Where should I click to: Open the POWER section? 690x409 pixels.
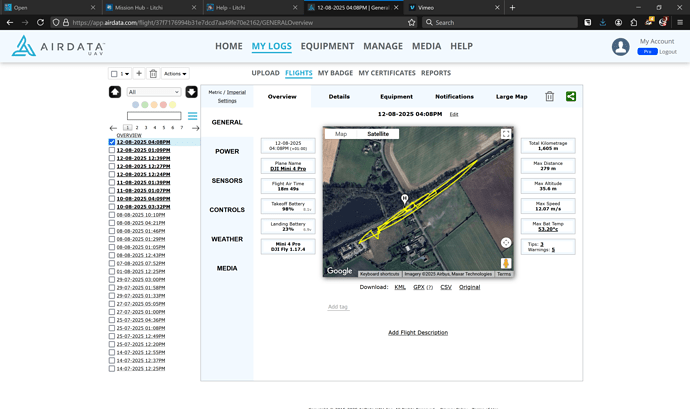pyautogui.click(x=227, y=151)
